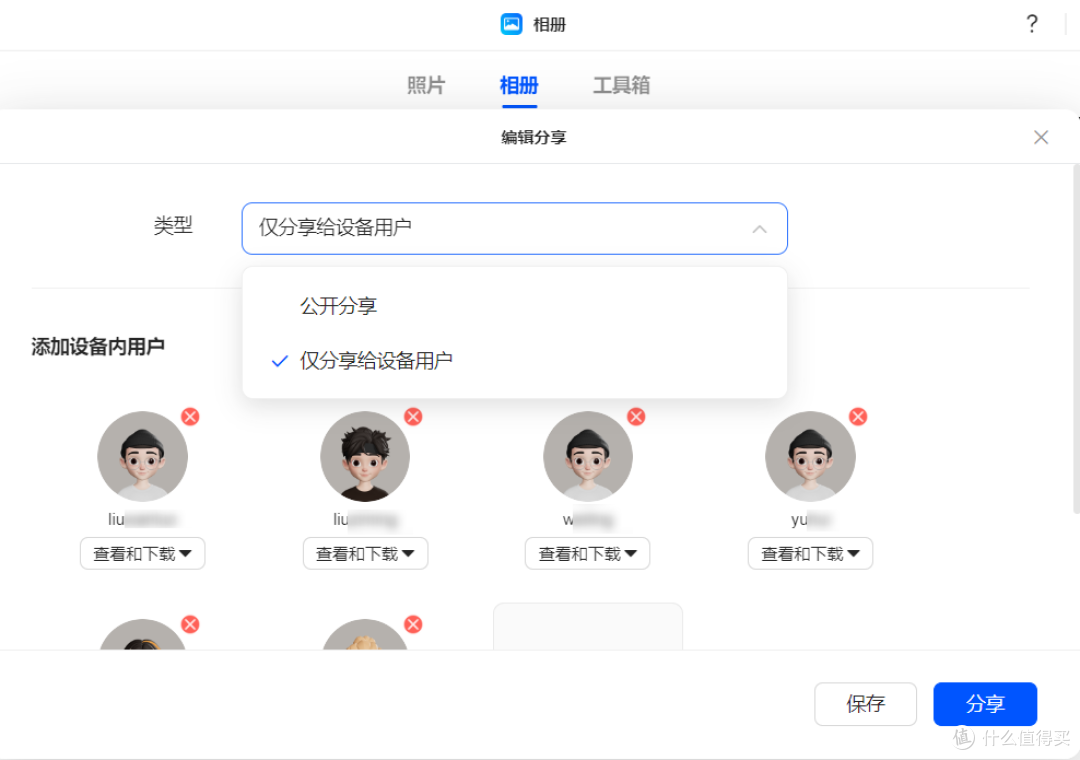1080x760 pixels.
Task: Collapse the 类型 combo box
Action: coord(515,228)
